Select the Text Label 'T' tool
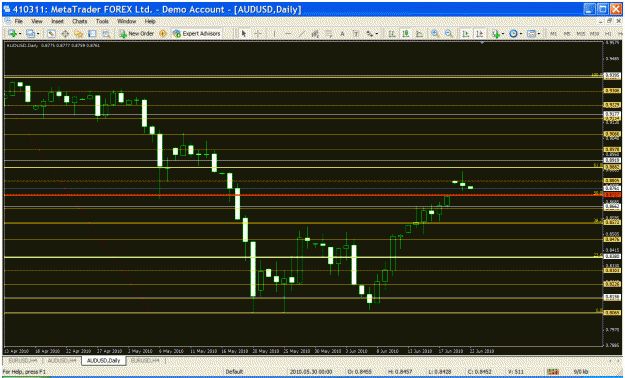 coord(356,34)
